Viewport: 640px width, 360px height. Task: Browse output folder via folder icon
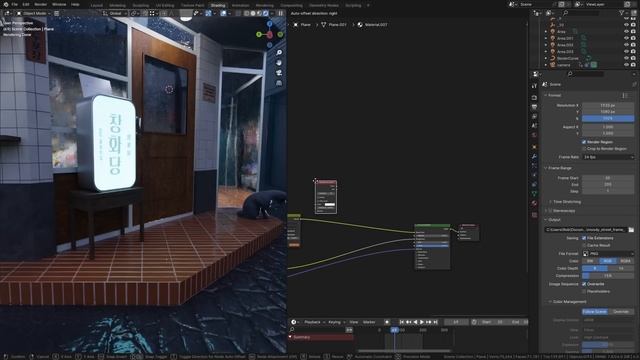pos(631,230)
